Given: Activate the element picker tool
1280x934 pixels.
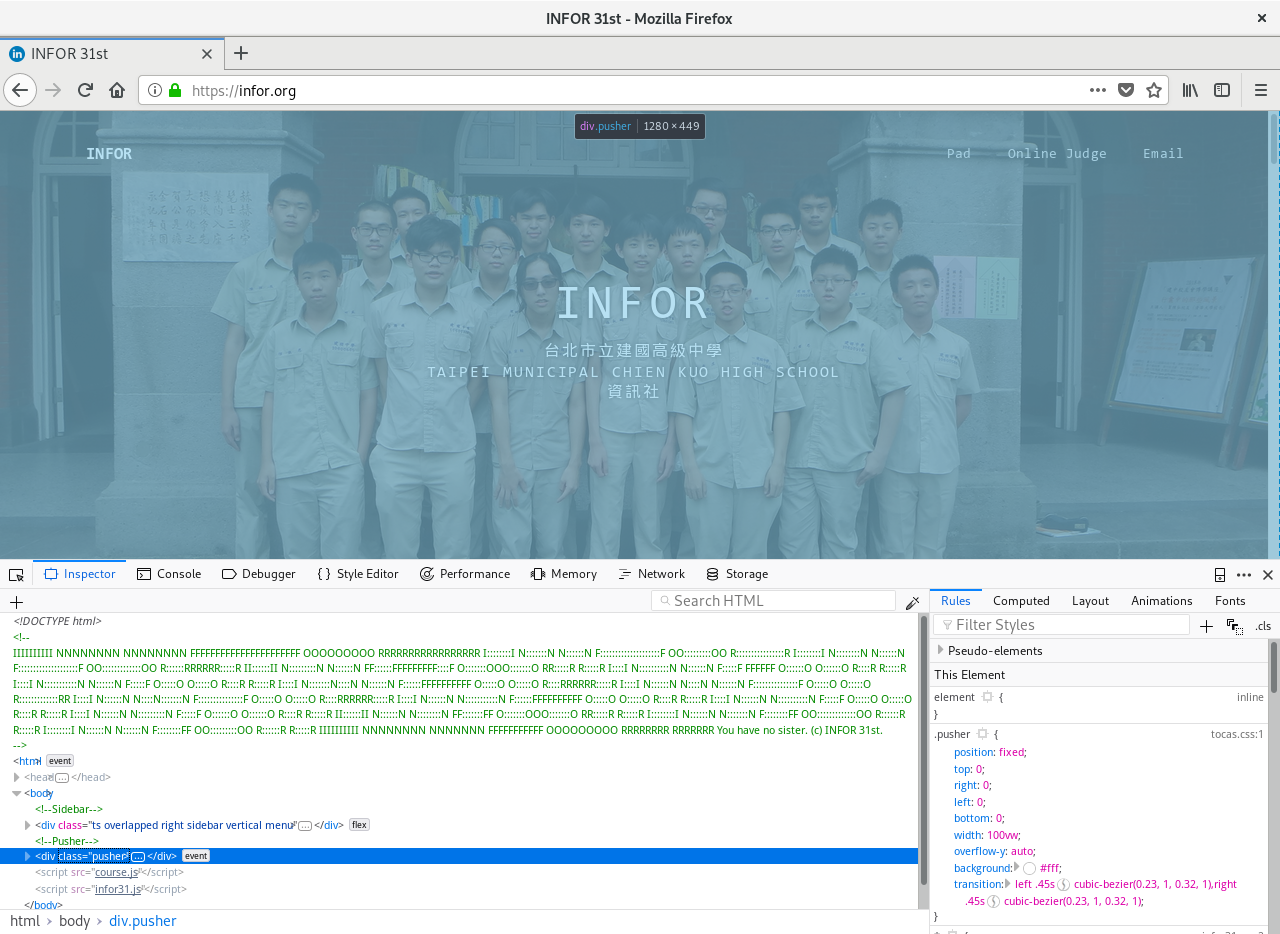Looking at the screenshot, I should pyautogui.click(x=16, y=574).
